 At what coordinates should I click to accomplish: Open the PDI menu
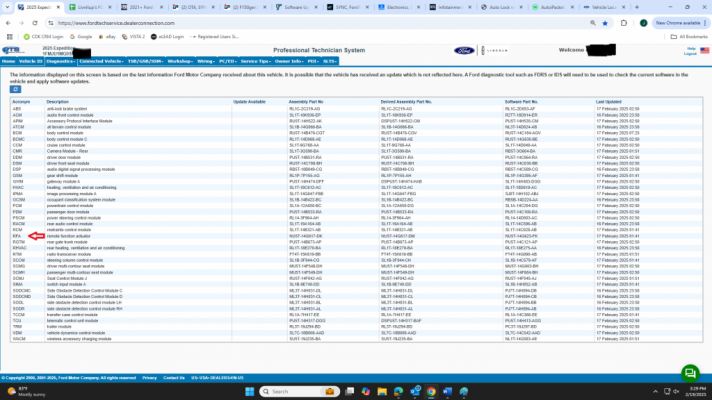point(313,61)
